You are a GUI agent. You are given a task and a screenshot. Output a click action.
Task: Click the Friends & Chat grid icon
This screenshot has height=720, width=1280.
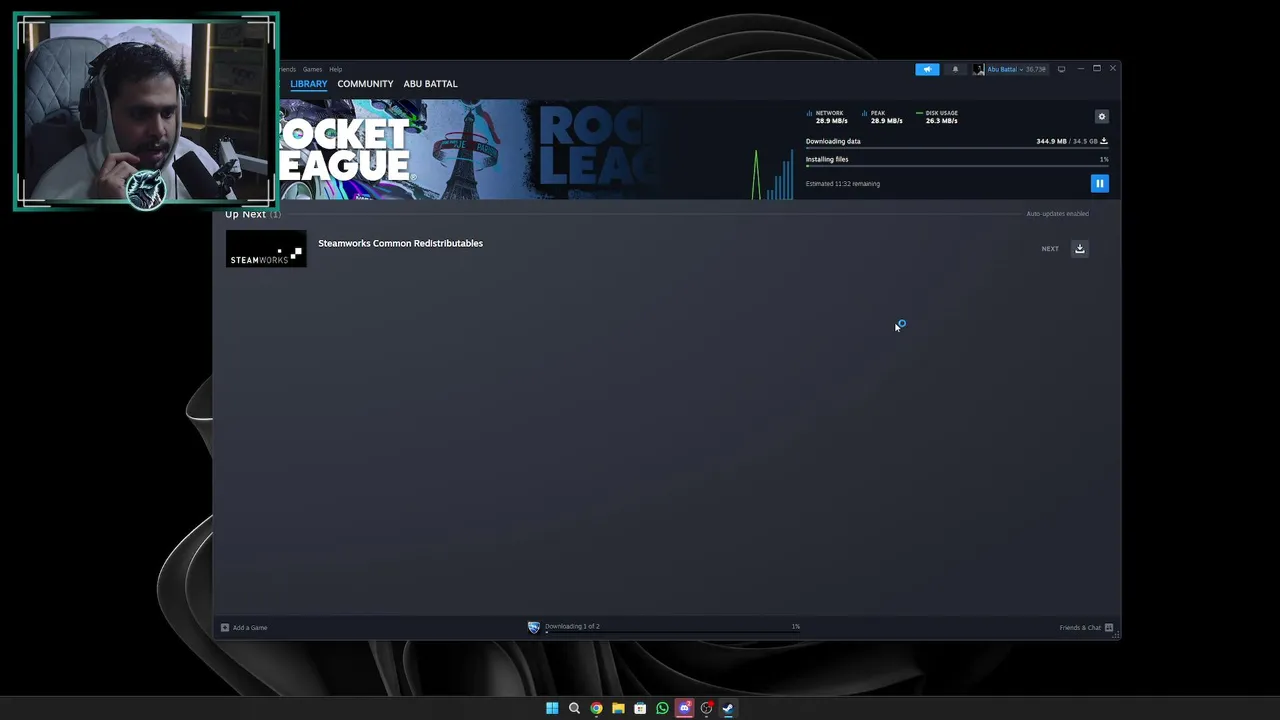pos(1108,627)
